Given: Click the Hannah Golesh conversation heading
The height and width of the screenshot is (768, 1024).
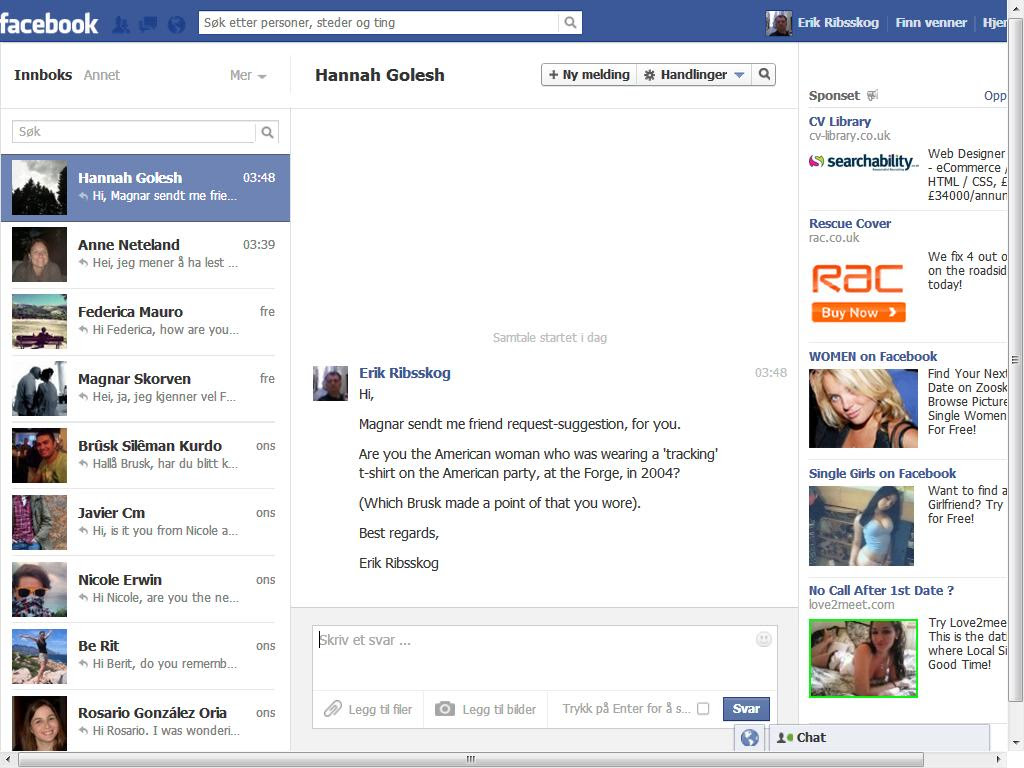Looking at the screenshot, I should point(379,75).
